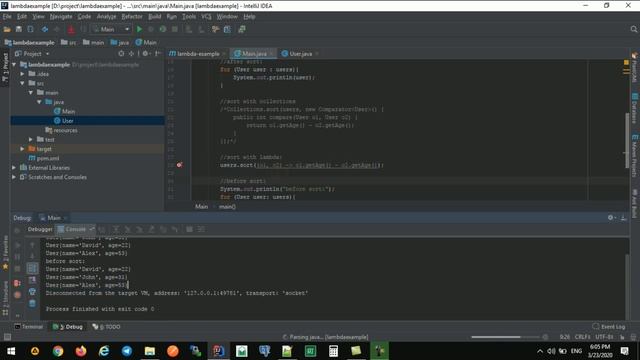Image resolution: width=640 pixels, height=360 pixels.
Task: Click the Mute Breakpoints icon in the Debug sidebar
Action: coord(17,294)
